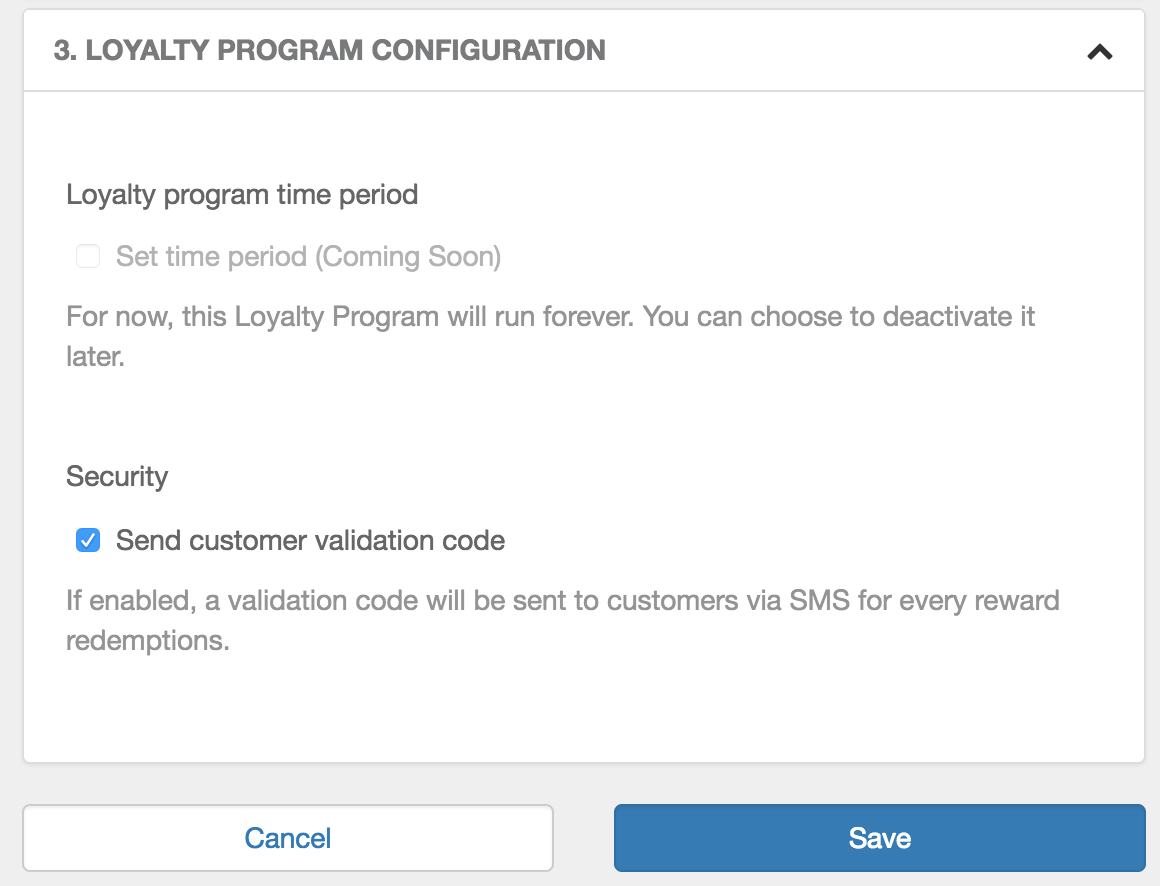The image size is (1160, 886).
Task: Enable the Coming Soon time period option
Action: (88, 256)
